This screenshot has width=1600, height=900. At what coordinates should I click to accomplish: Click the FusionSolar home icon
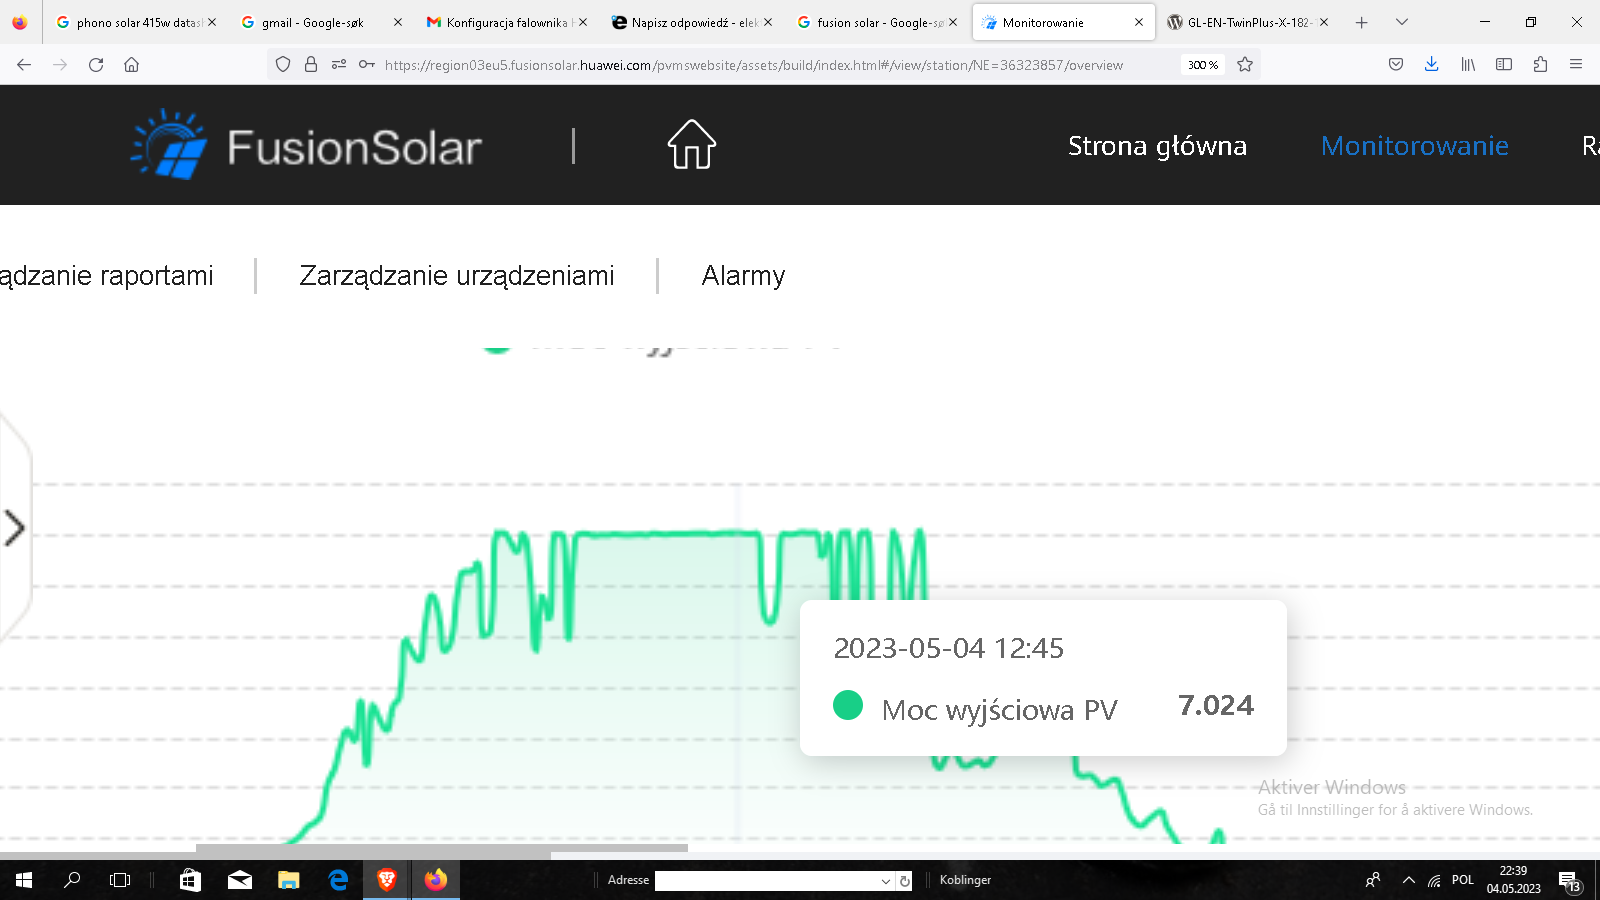click(x=692, y=145)
